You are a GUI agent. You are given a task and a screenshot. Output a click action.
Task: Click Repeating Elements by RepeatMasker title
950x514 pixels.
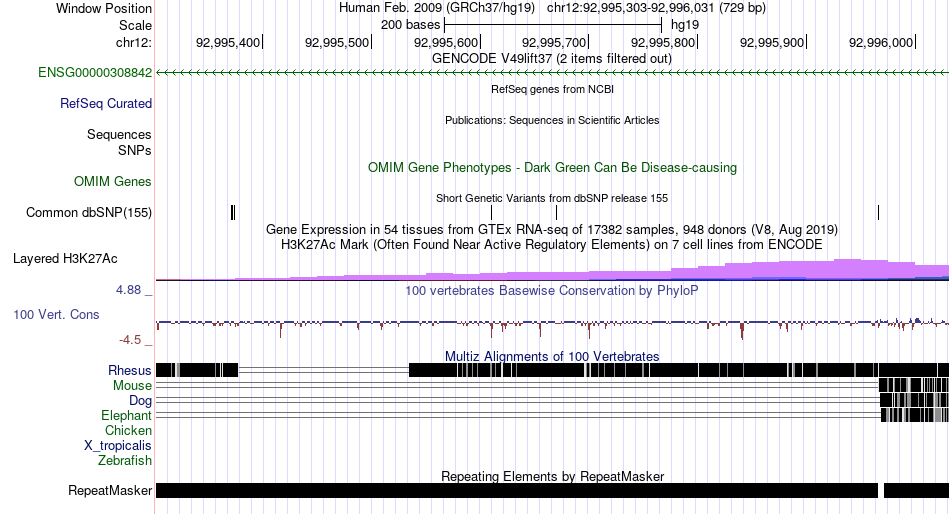pos(553,476)
